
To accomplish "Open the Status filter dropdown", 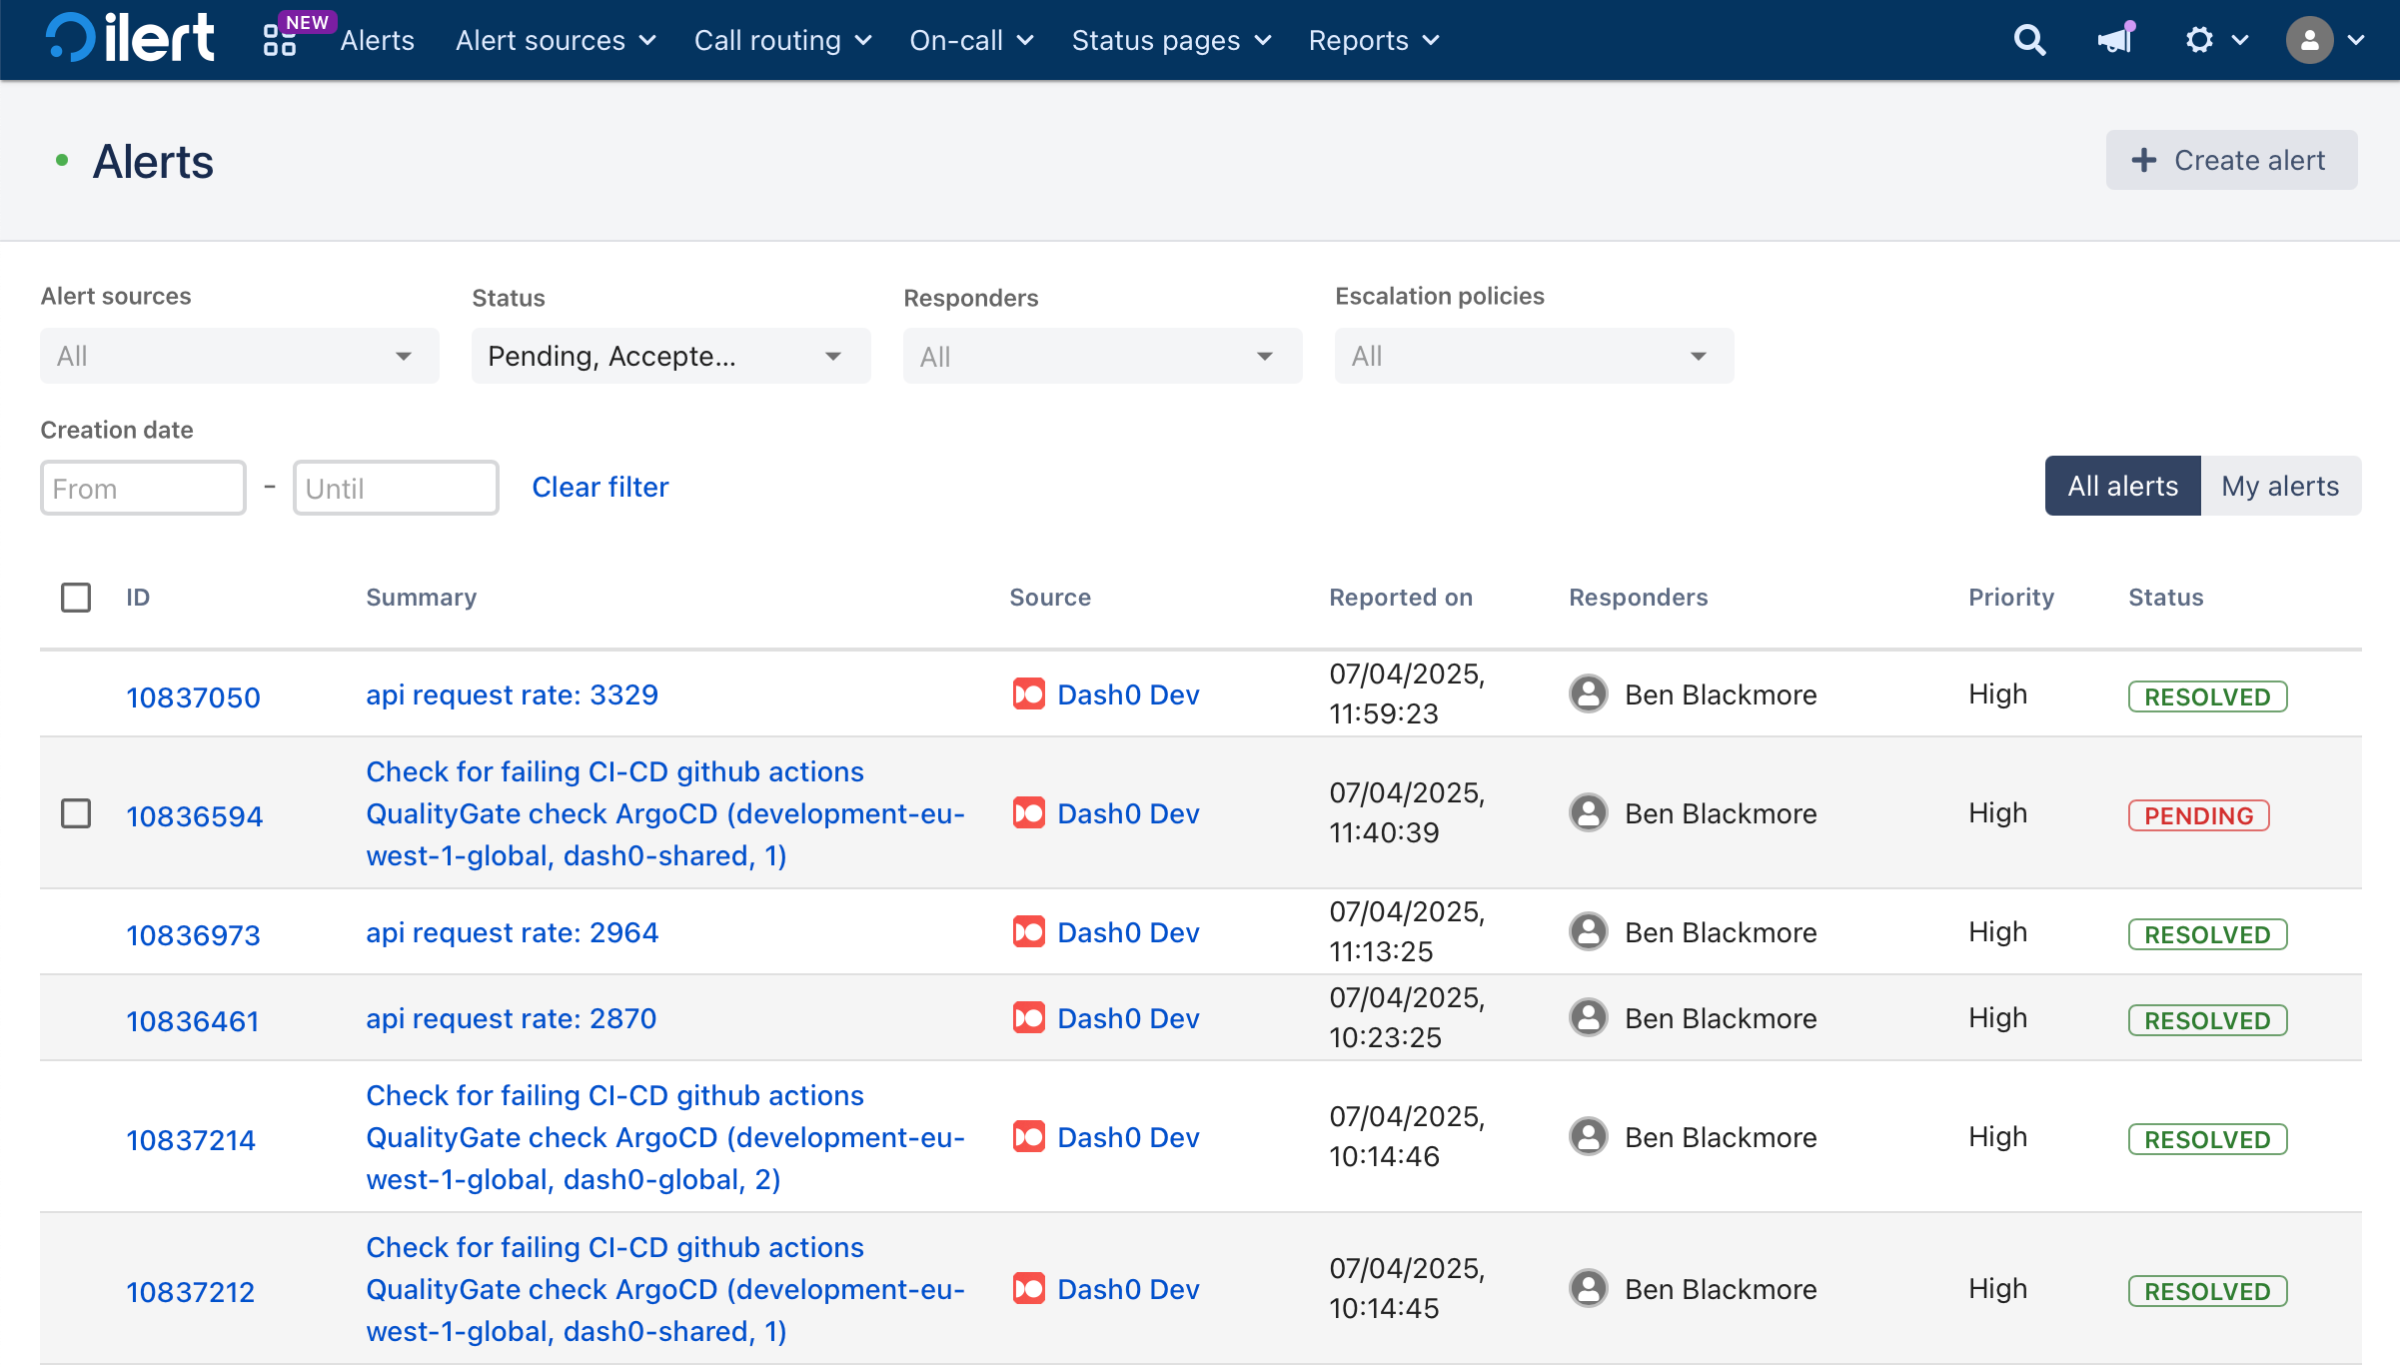I will coord(670,356).
